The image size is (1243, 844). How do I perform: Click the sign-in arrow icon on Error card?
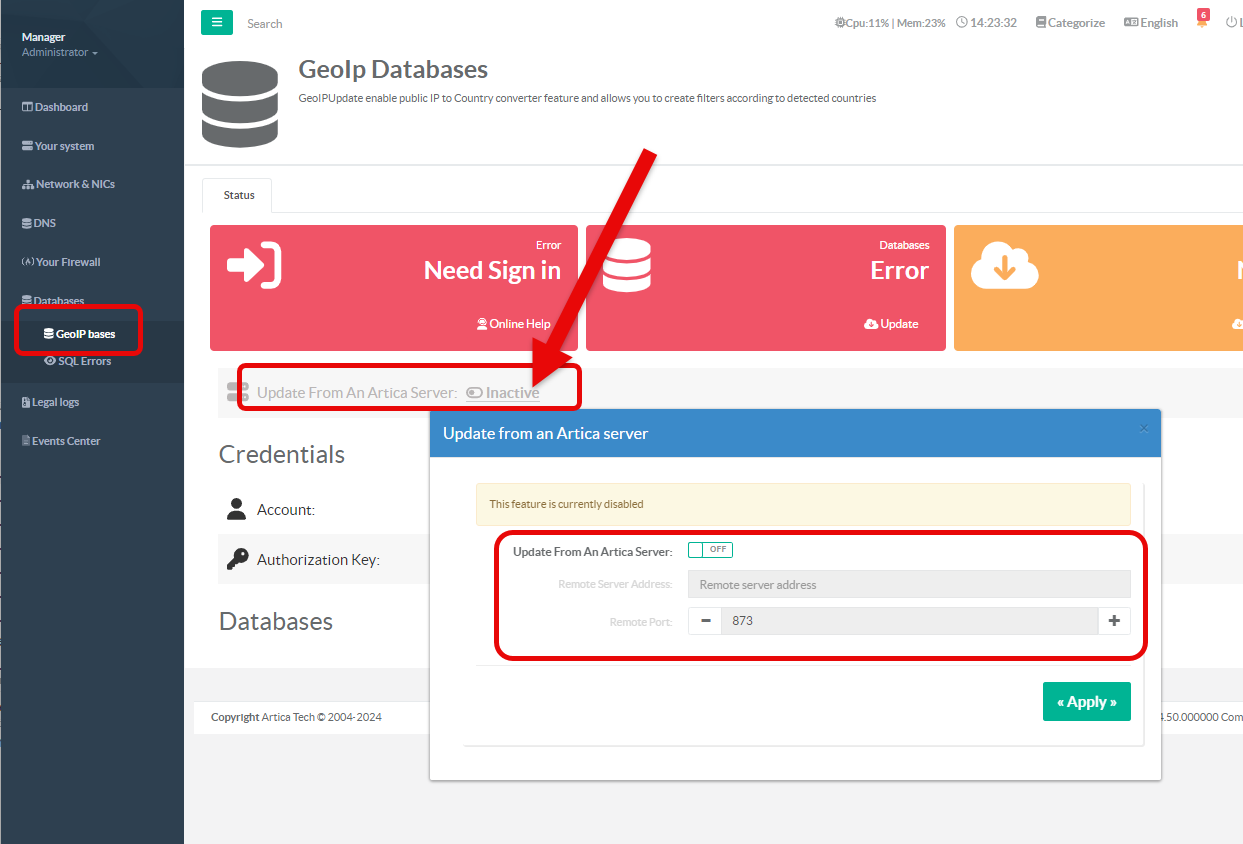(x=254, y=264)
